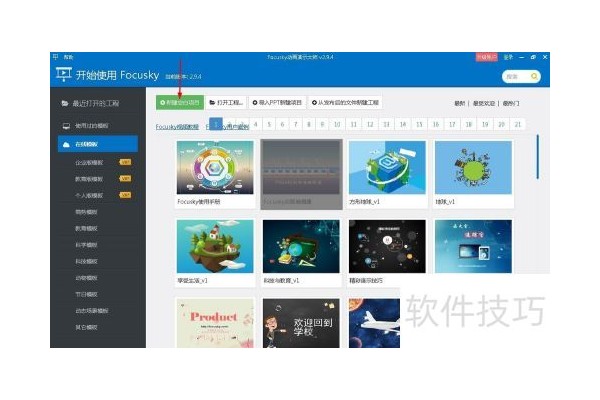This screenshot has height=400, width=600.
Task: Select the 教育模板 category
Action: 86,229
